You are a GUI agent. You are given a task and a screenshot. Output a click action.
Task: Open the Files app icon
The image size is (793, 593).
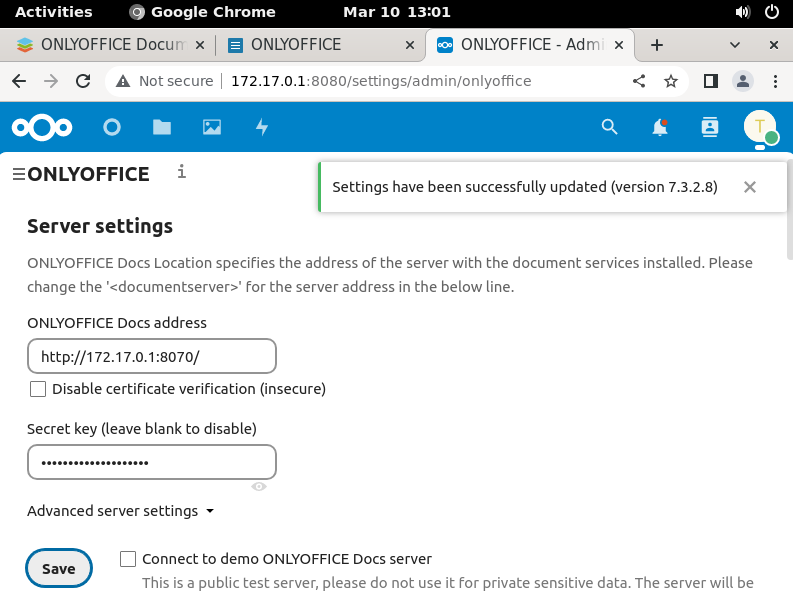[162, 127]
